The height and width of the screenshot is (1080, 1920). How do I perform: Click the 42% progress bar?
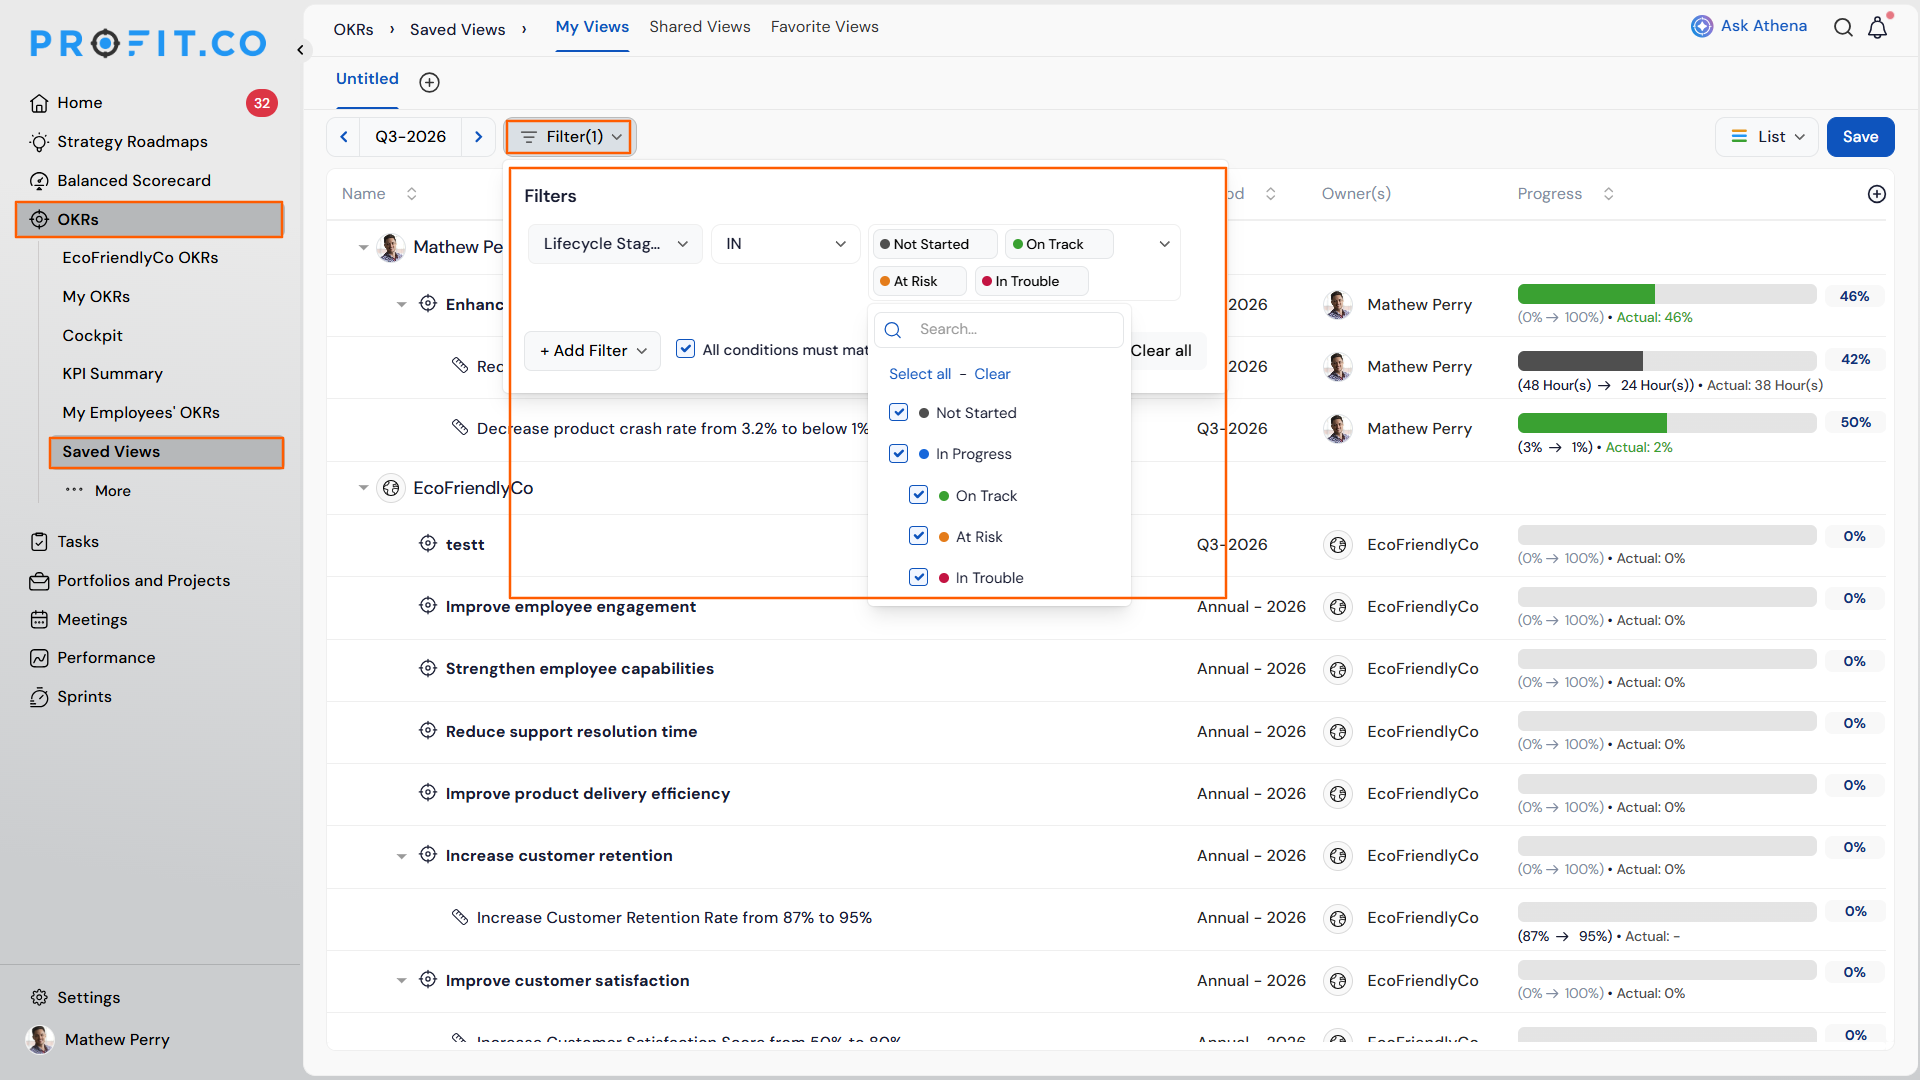coord(1667,361)
